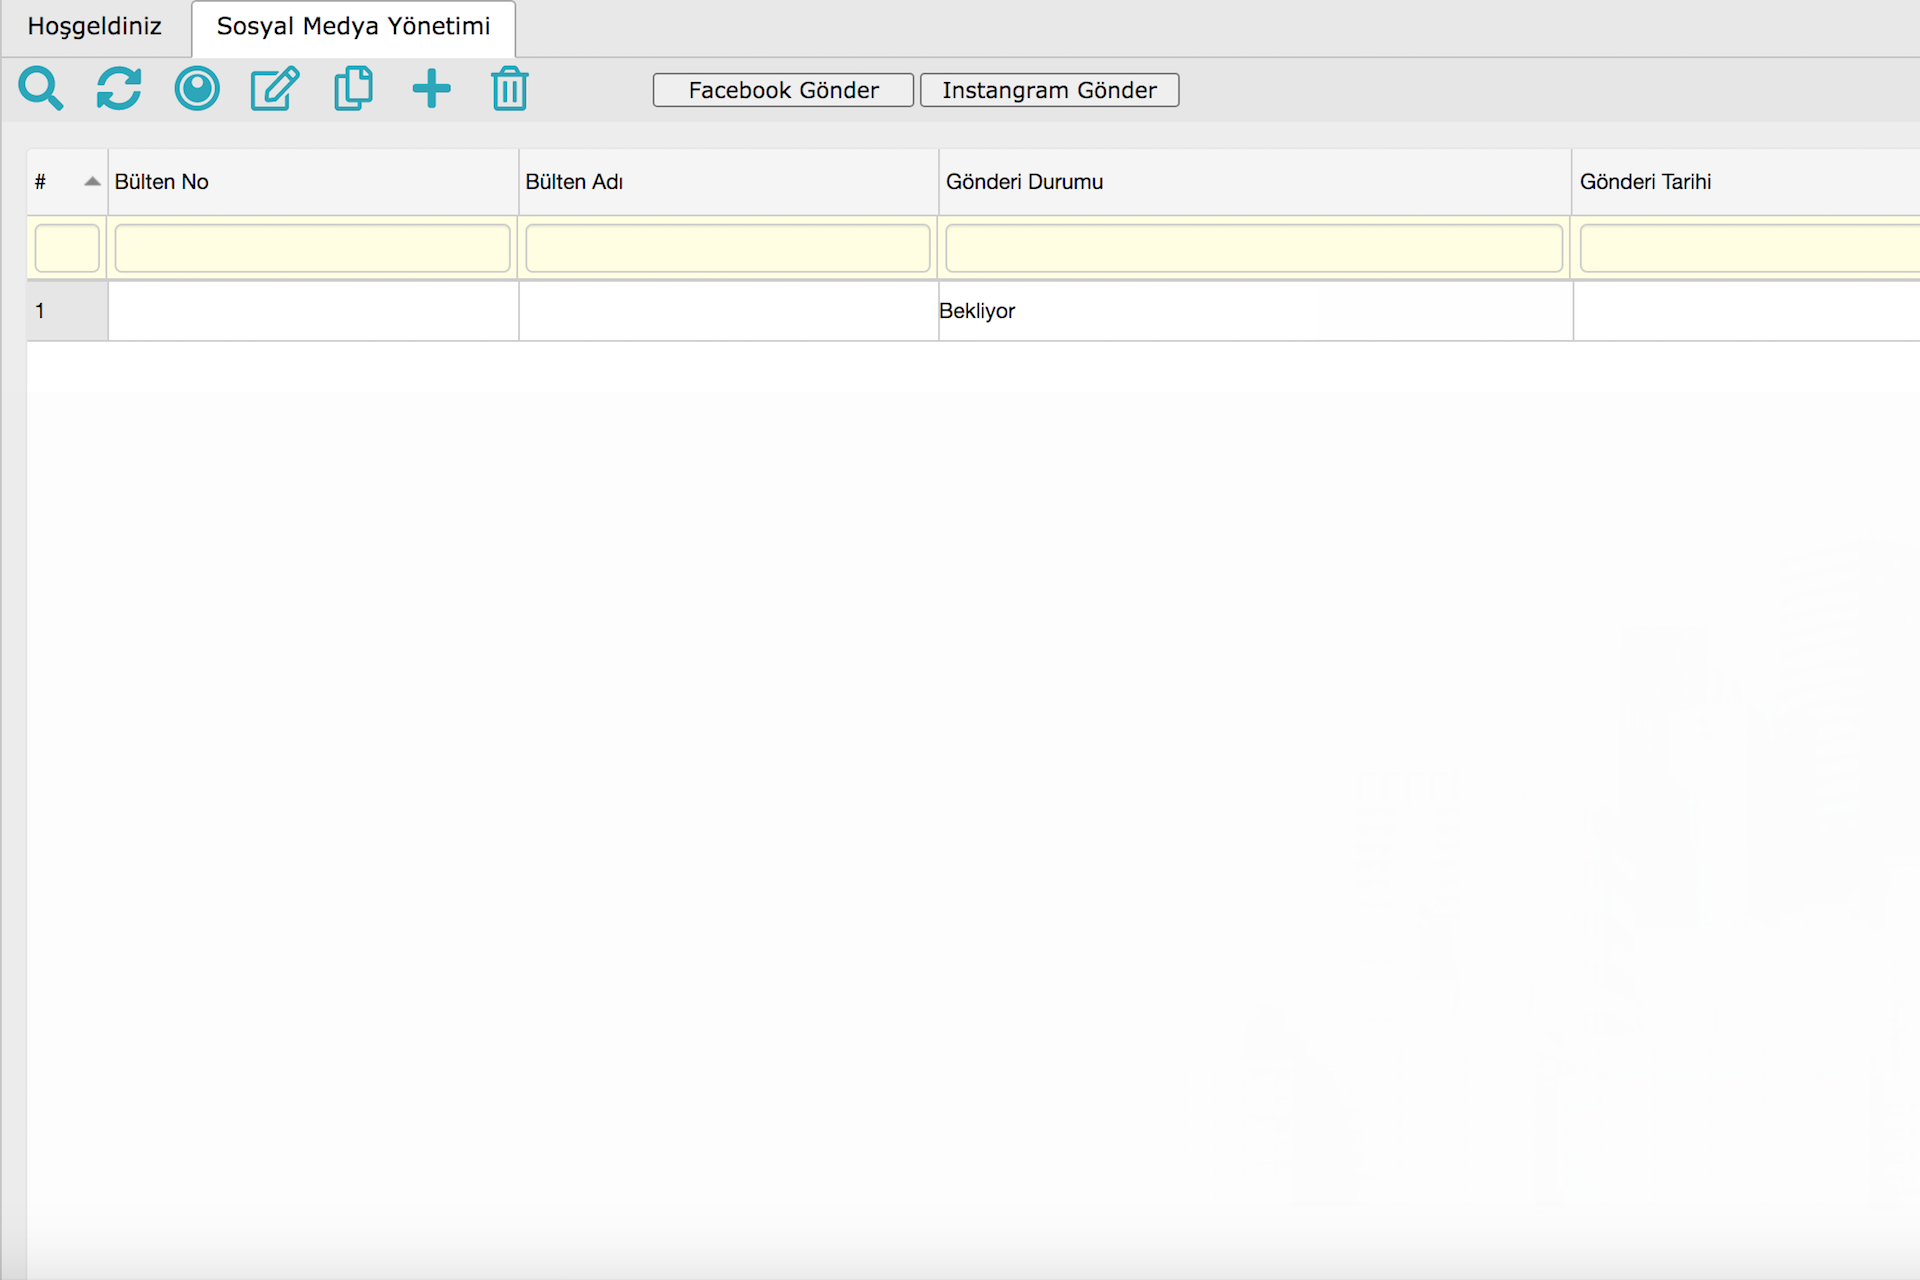Screen dimensions: 1920x1280
Task: Switch to the Hoşgeldiniz tab
Action: coord(95,27)
